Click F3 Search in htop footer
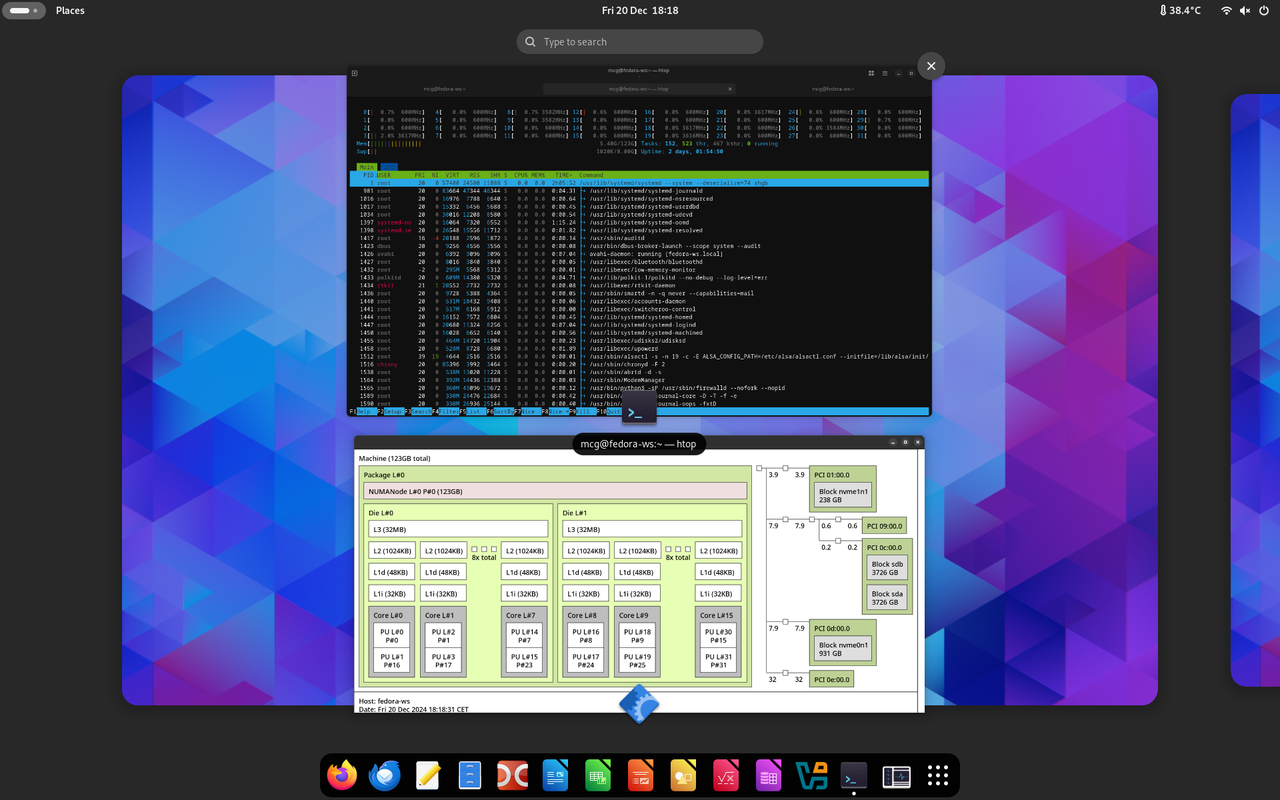1280x800 pixels. [417, 411]
